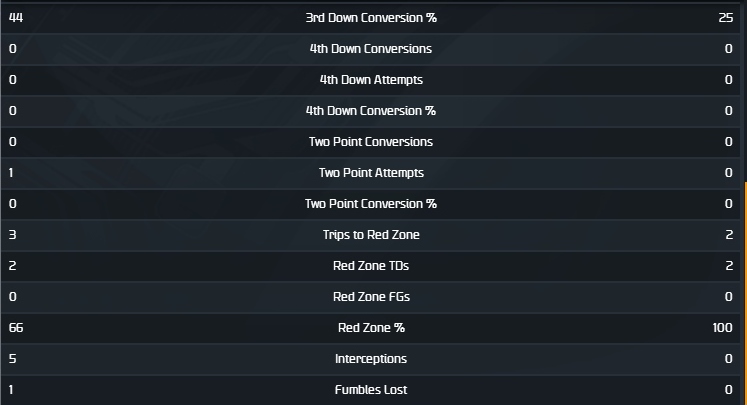Click the Red Zone TDs label

click(x=371, y=265)
